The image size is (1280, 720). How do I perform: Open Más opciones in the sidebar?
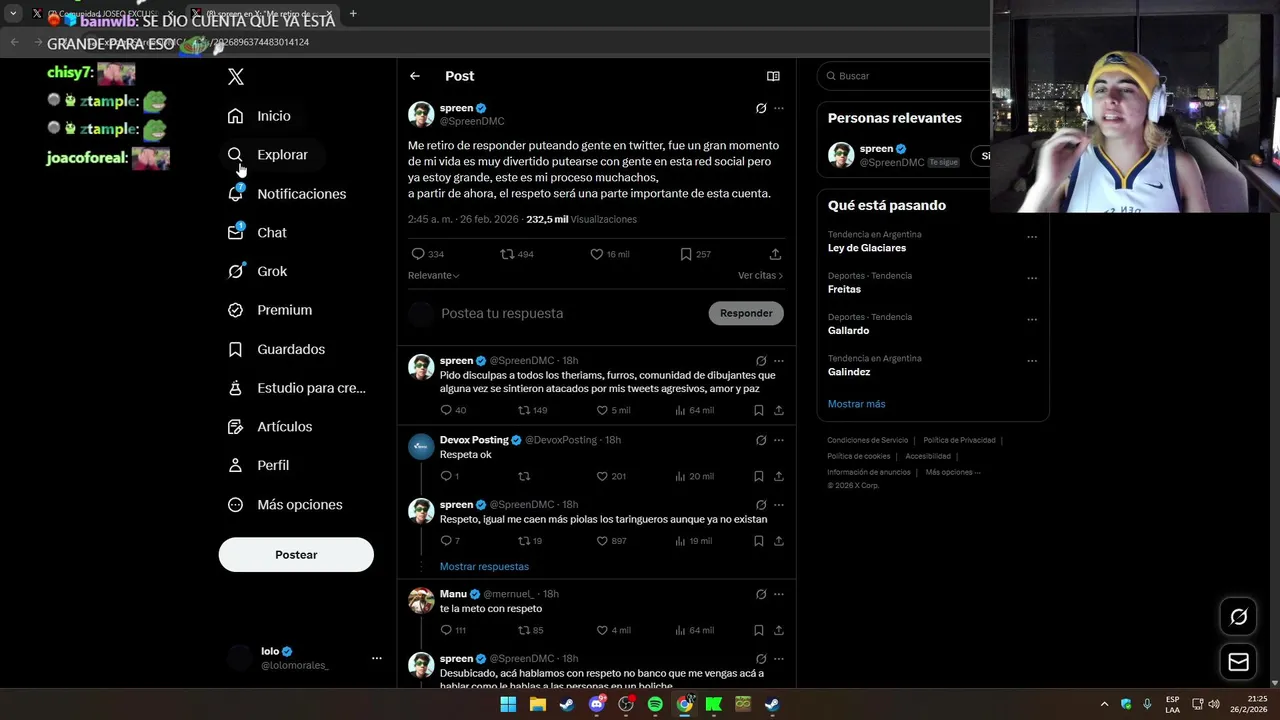click(285, 505)
